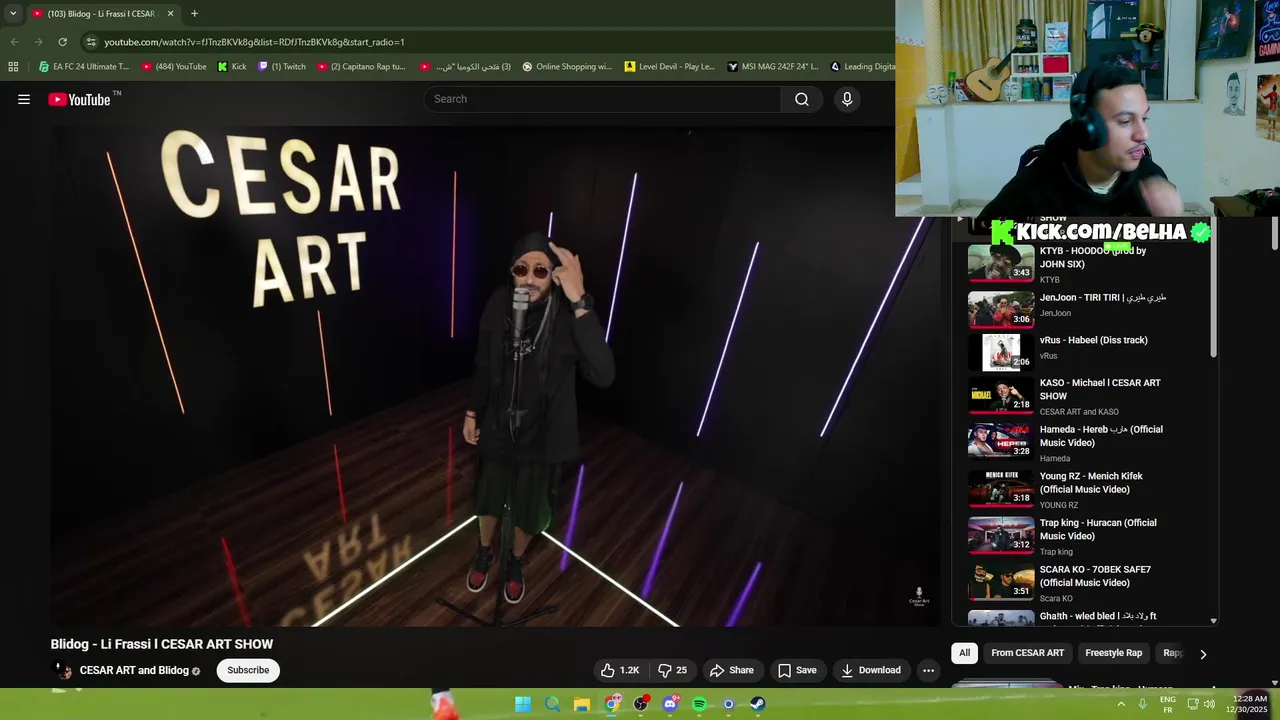Image resolution: width=1280 pixels, height=720 pixels.
Task: Select the From CESAR ART chip
Action: click(x=1027, y=653)
